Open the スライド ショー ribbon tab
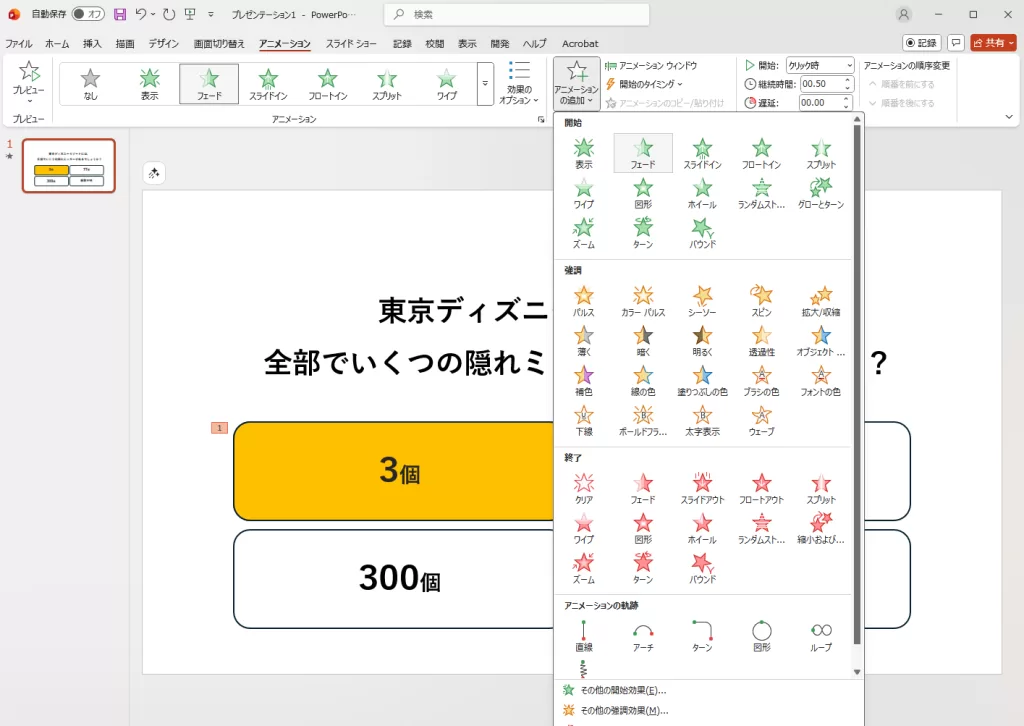Screen dimensions: 1024x726 coord(351,44)
